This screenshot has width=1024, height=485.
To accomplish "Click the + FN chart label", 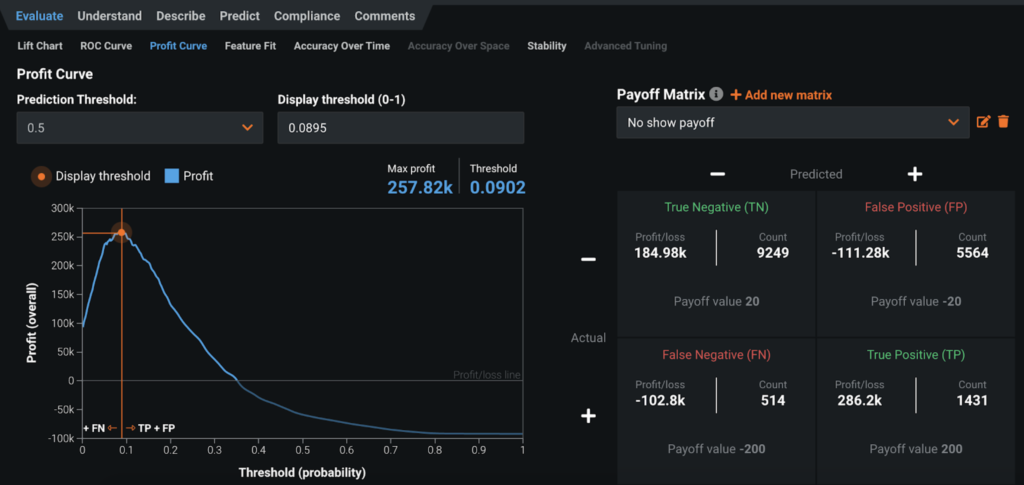I will point(94,428).
